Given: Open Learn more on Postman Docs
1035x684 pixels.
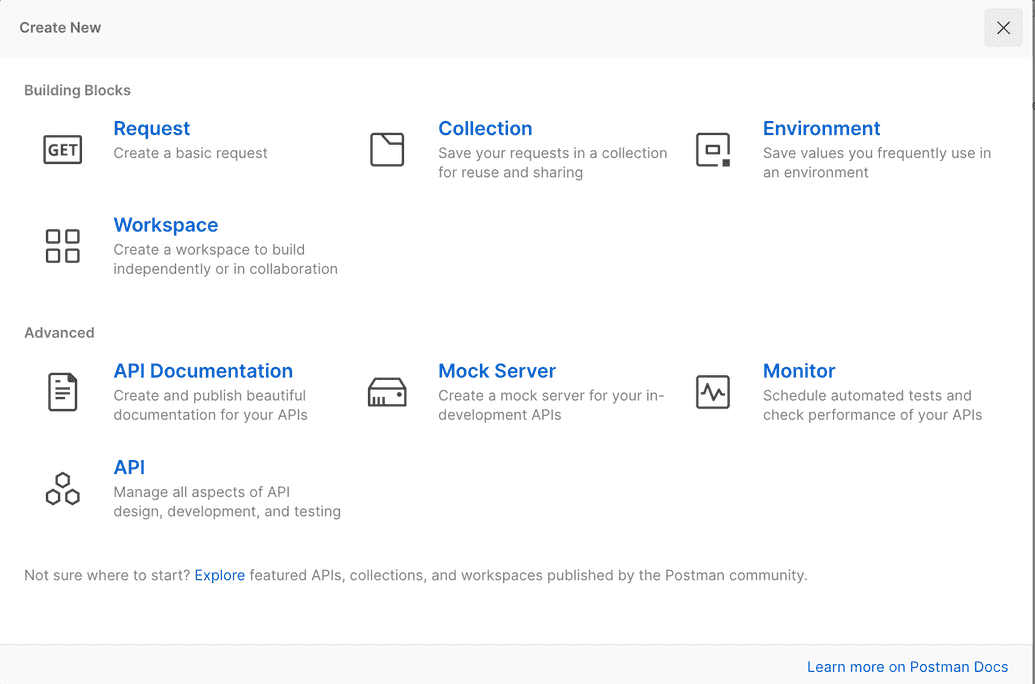Looking at the screenshot, I should click(x=907, y=667).
